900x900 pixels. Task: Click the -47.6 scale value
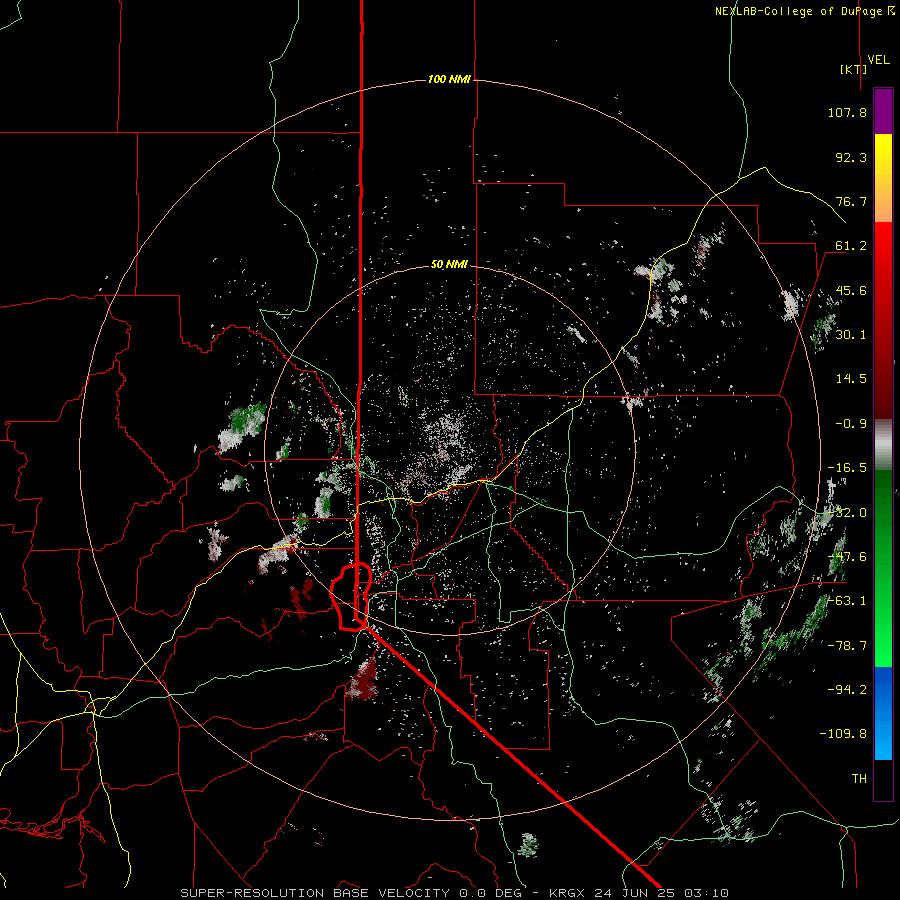pyautogui.click(x=847, y=557)
